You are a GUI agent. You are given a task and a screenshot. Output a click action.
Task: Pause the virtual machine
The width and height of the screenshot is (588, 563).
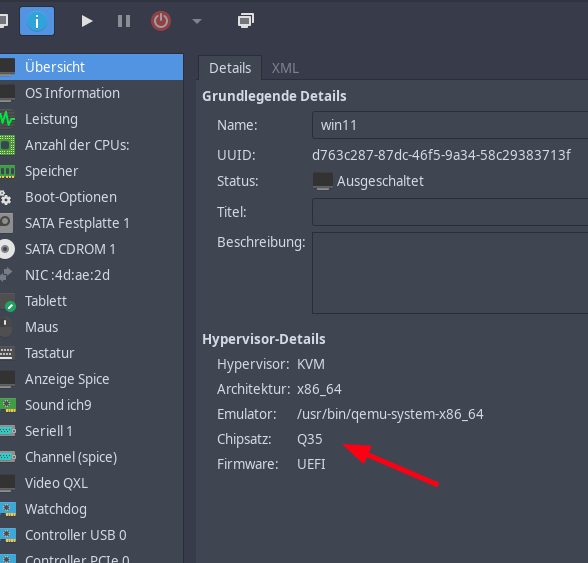(x=124, y=21)
